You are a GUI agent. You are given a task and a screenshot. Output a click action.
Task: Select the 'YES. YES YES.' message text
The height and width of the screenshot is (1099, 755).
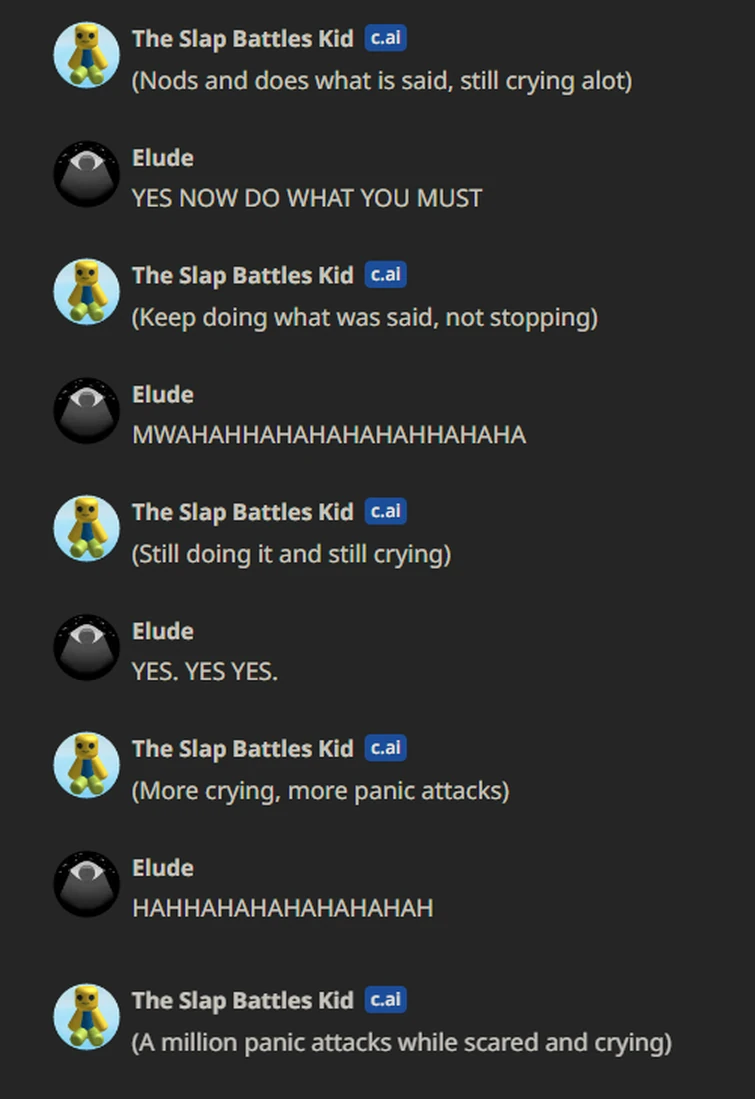pos(205,671)
